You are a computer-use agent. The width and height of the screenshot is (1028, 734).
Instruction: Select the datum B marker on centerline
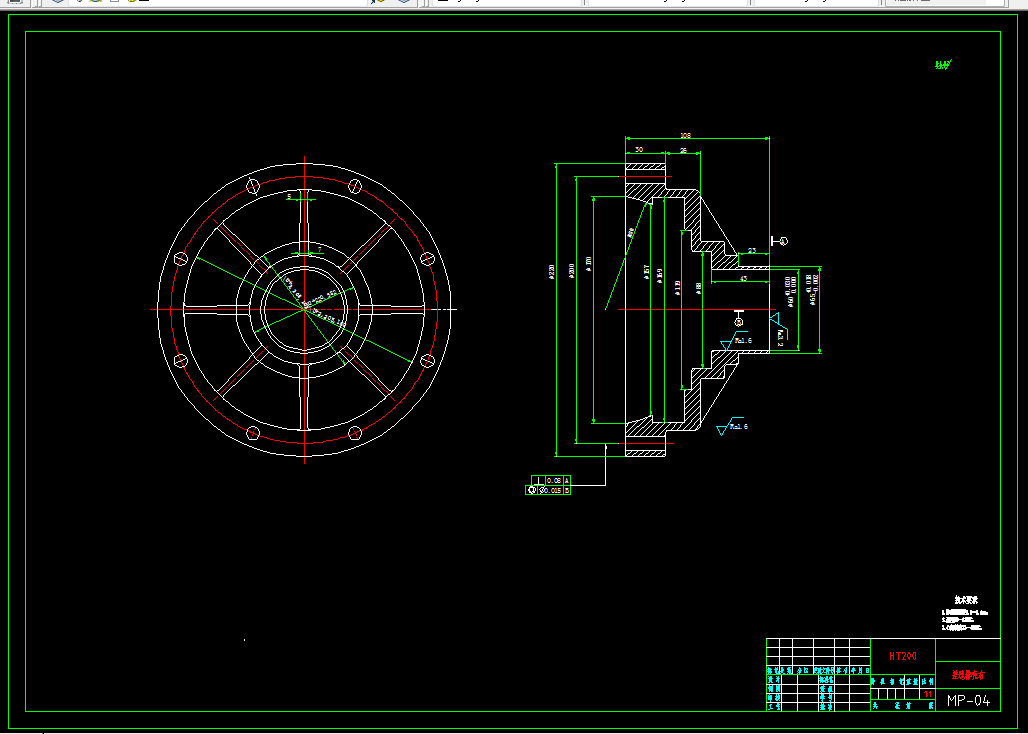tap(739, 319)
